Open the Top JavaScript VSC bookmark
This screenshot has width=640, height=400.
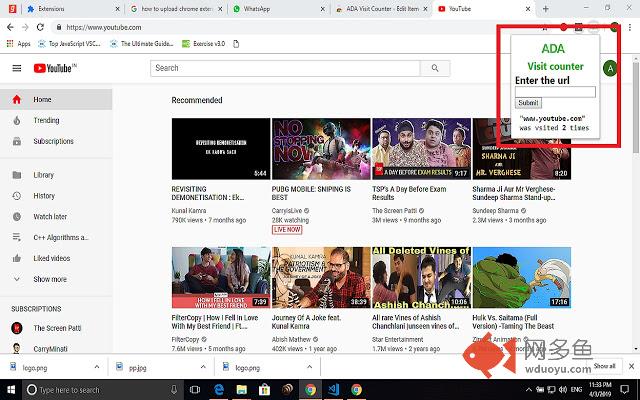coord(69,44)
